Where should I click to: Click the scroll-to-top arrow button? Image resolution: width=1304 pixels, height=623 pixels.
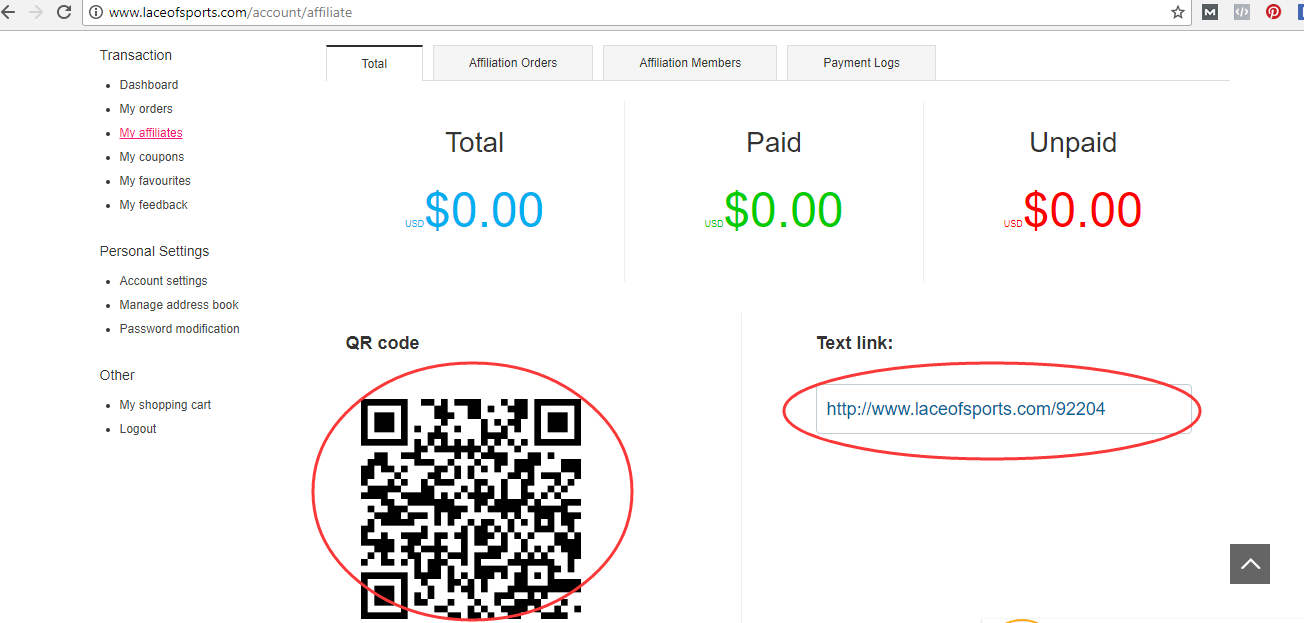point(1250,564)
